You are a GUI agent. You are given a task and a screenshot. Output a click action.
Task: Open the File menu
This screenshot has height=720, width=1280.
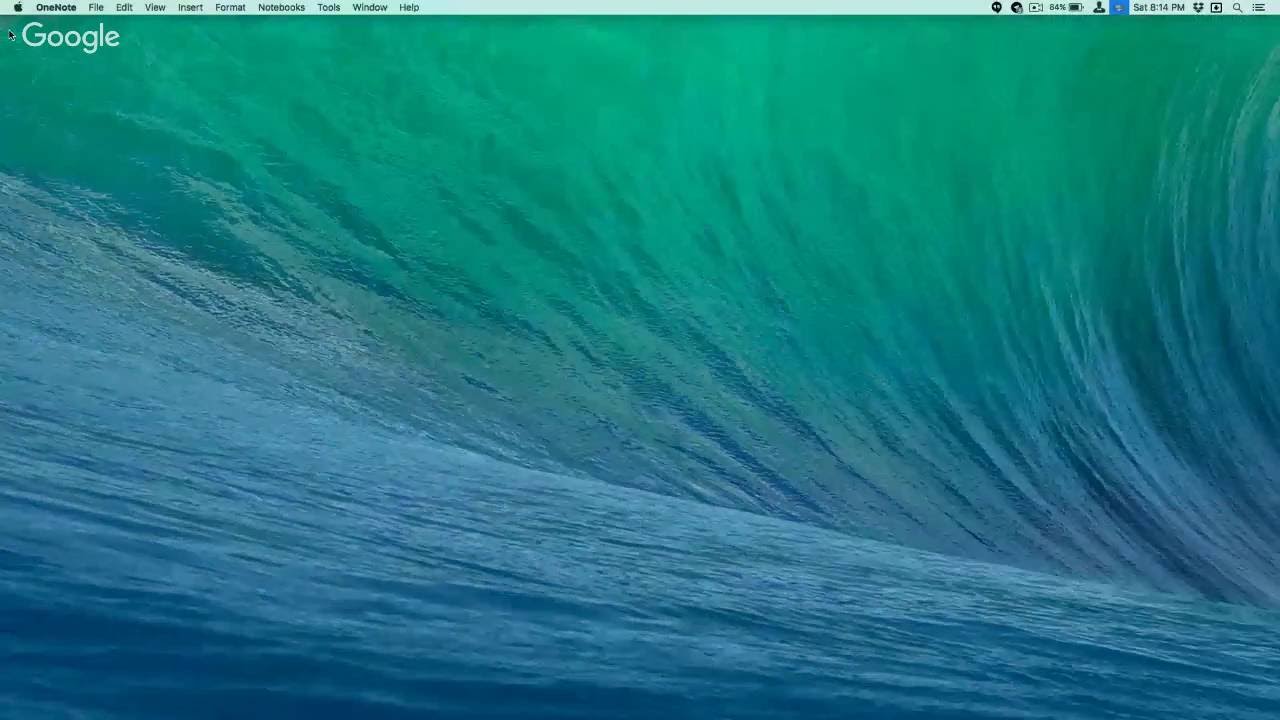coord(96,7)
